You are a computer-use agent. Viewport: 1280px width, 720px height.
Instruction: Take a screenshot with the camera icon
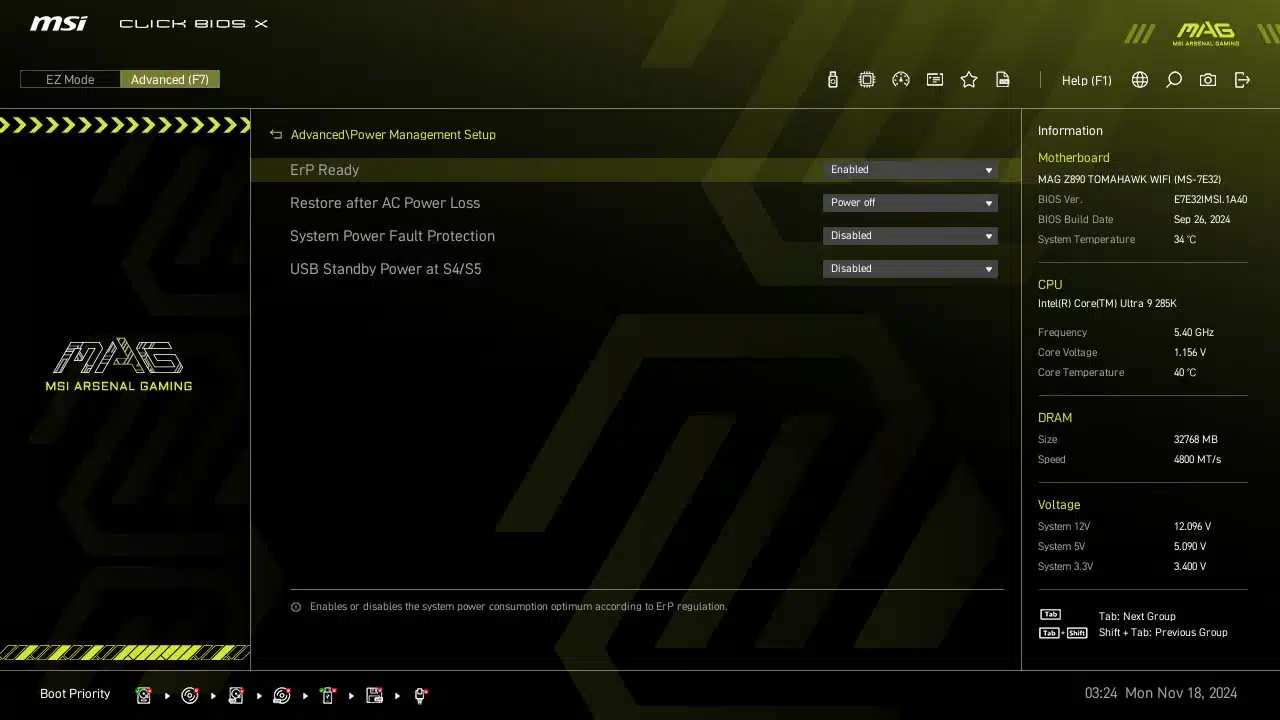click(1208, 80)
